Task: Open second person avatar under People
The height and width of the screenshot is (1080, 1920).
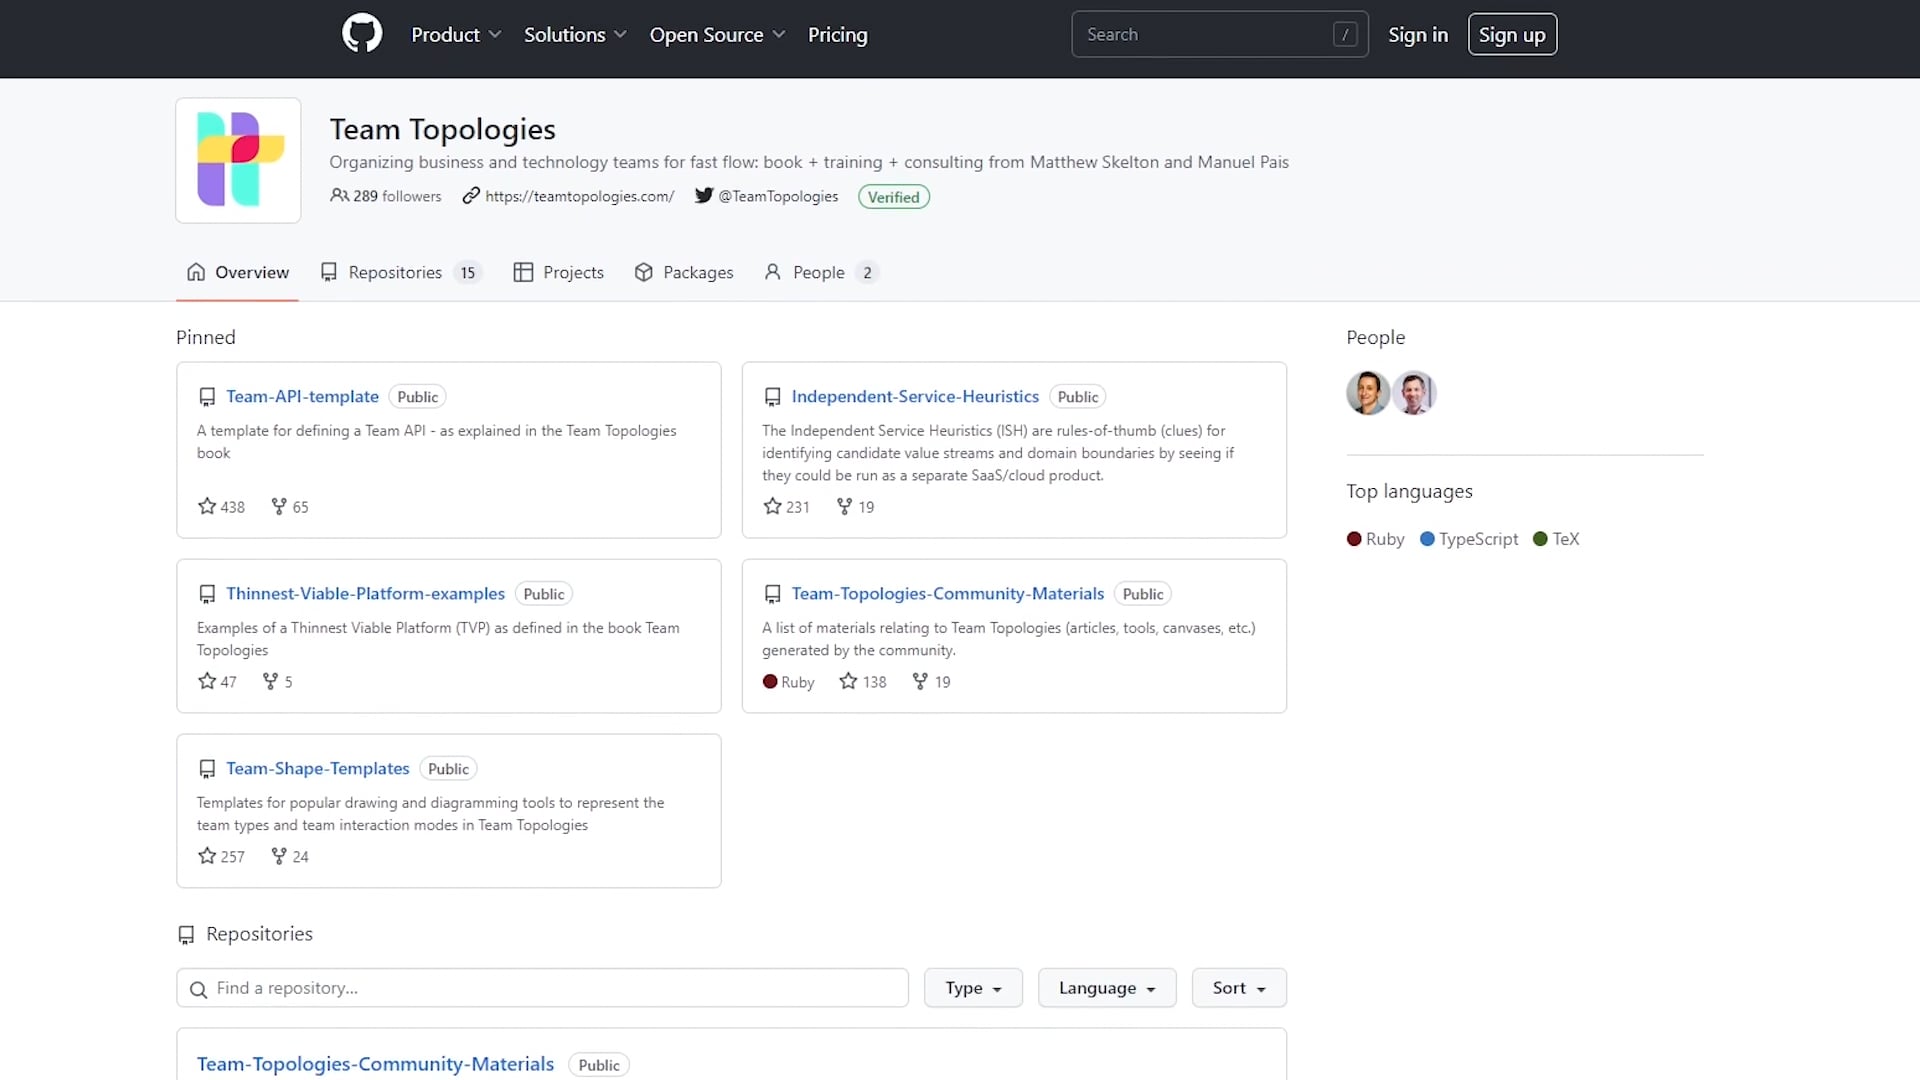Action: 1414,393
